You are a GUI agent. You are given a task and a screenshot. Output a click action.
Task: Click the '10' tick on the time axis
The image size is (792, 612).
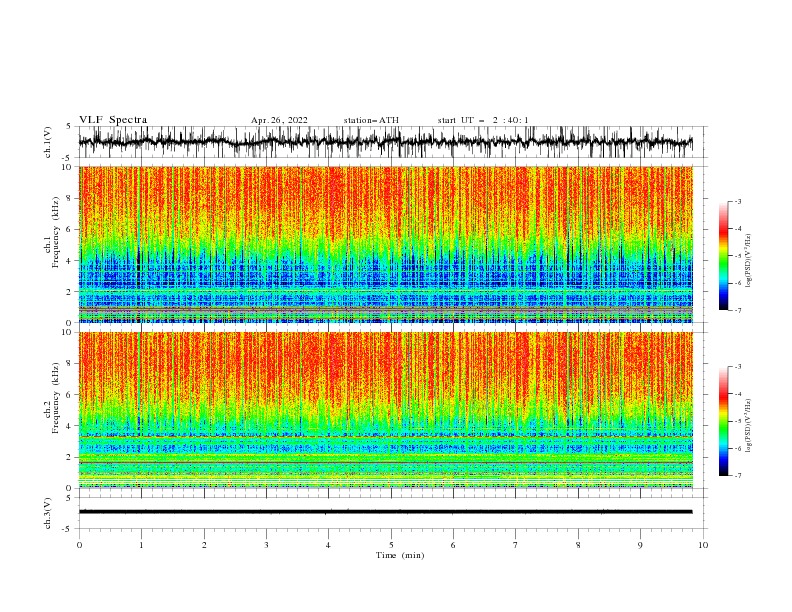(703, 545)
